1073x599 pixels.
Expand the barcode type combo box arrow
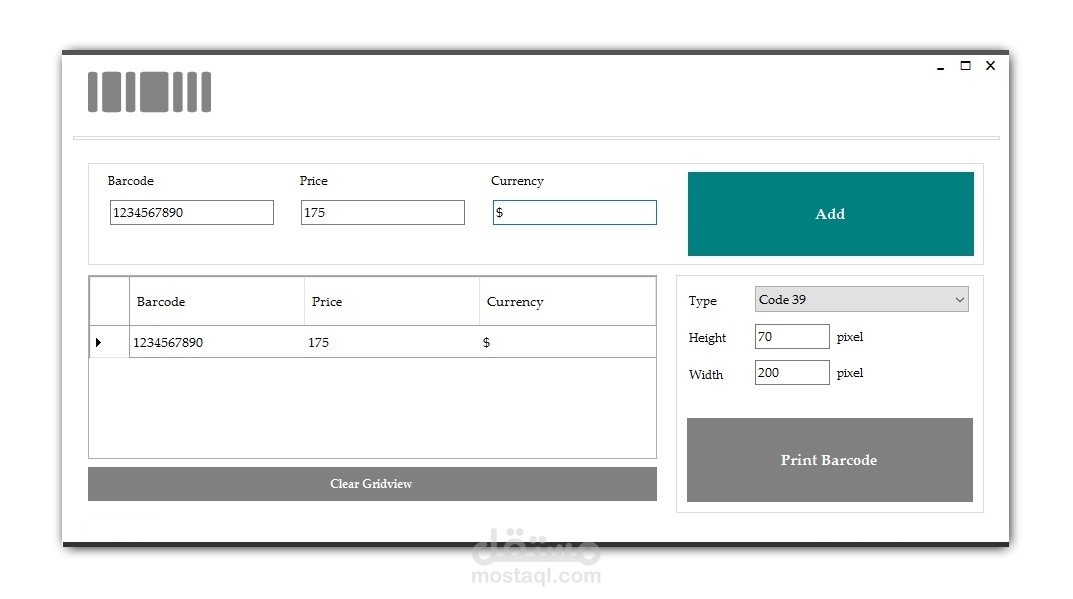click(959, 299)
